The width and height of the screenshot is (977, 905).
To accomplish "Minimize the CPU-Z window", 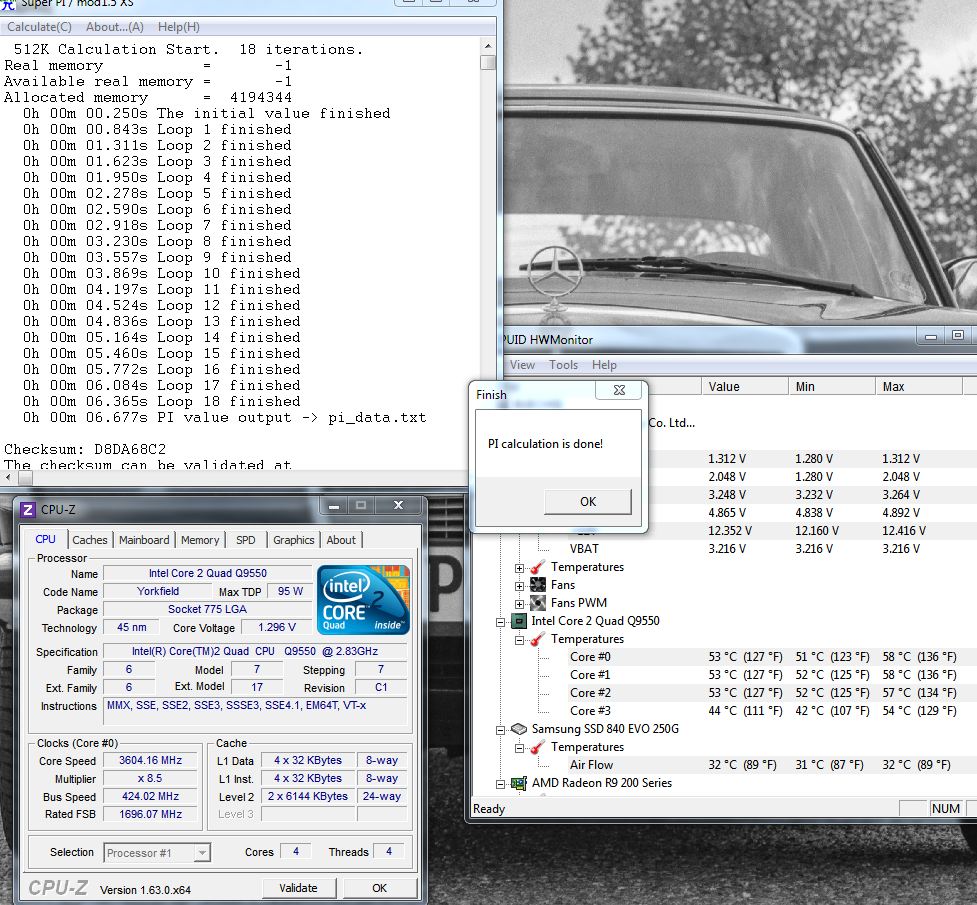I will [x=334, y=505].
